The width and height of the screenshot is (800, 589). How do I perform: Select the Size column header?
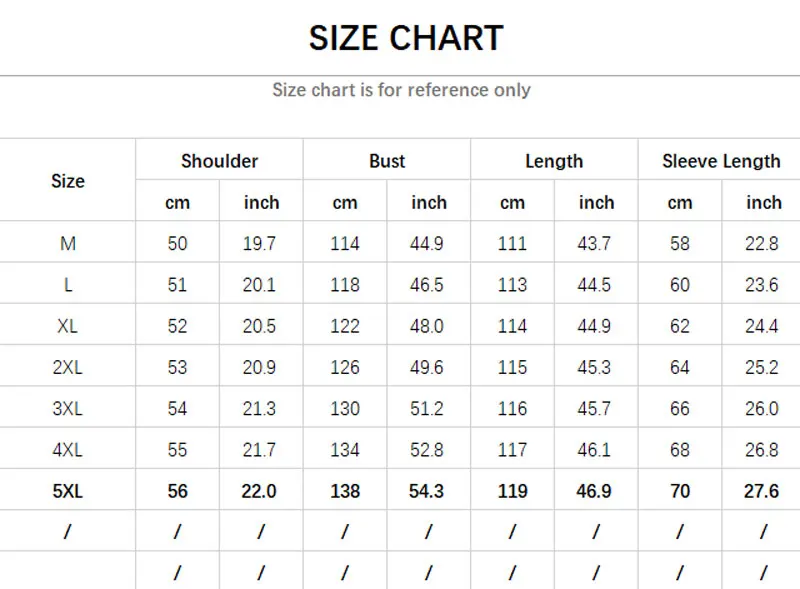(68, 181)
